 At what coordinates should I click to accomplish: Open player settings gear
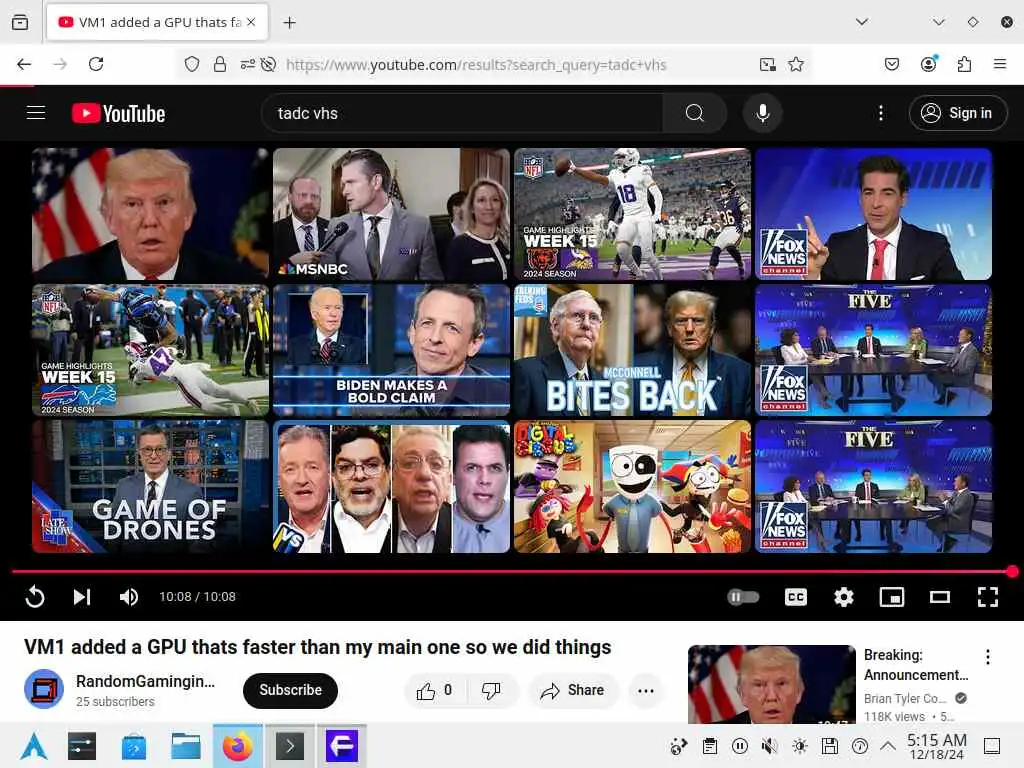[x=844, y=596]
